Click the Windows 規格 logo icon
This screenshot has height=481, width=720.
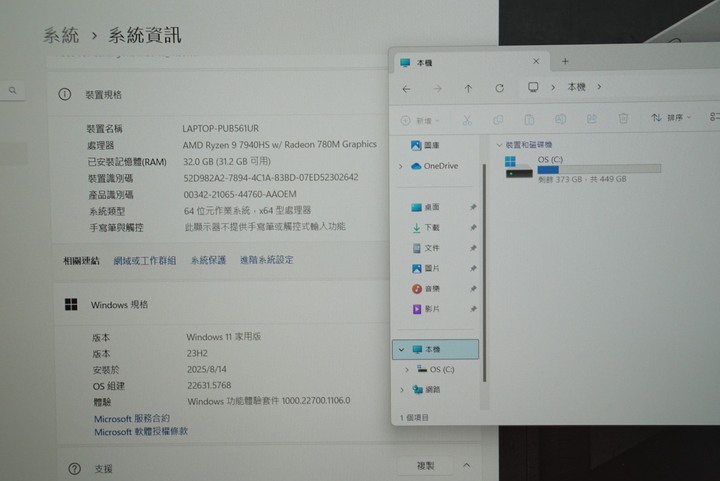[71, 304]
